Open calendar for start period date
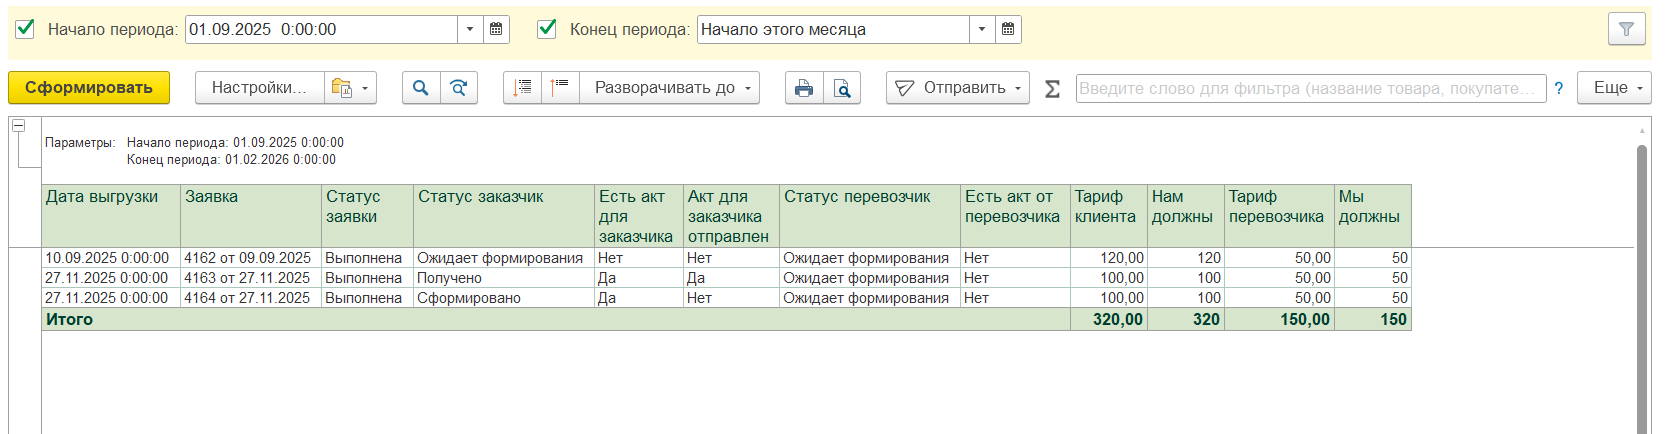Image resolution: width=1677 pixels, height=434 pixels. point(496,29)
